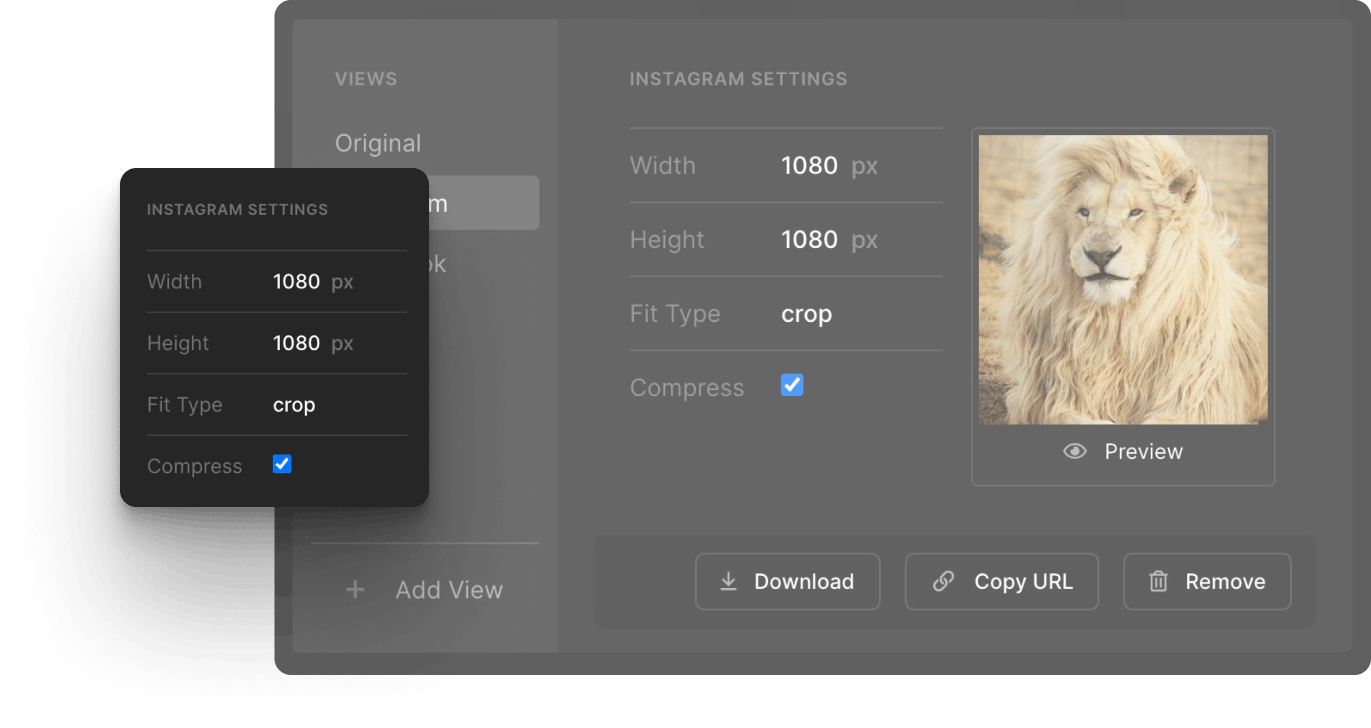
Task: Click the Instagram Settings heading in the floating card
Action: point(237,210)
